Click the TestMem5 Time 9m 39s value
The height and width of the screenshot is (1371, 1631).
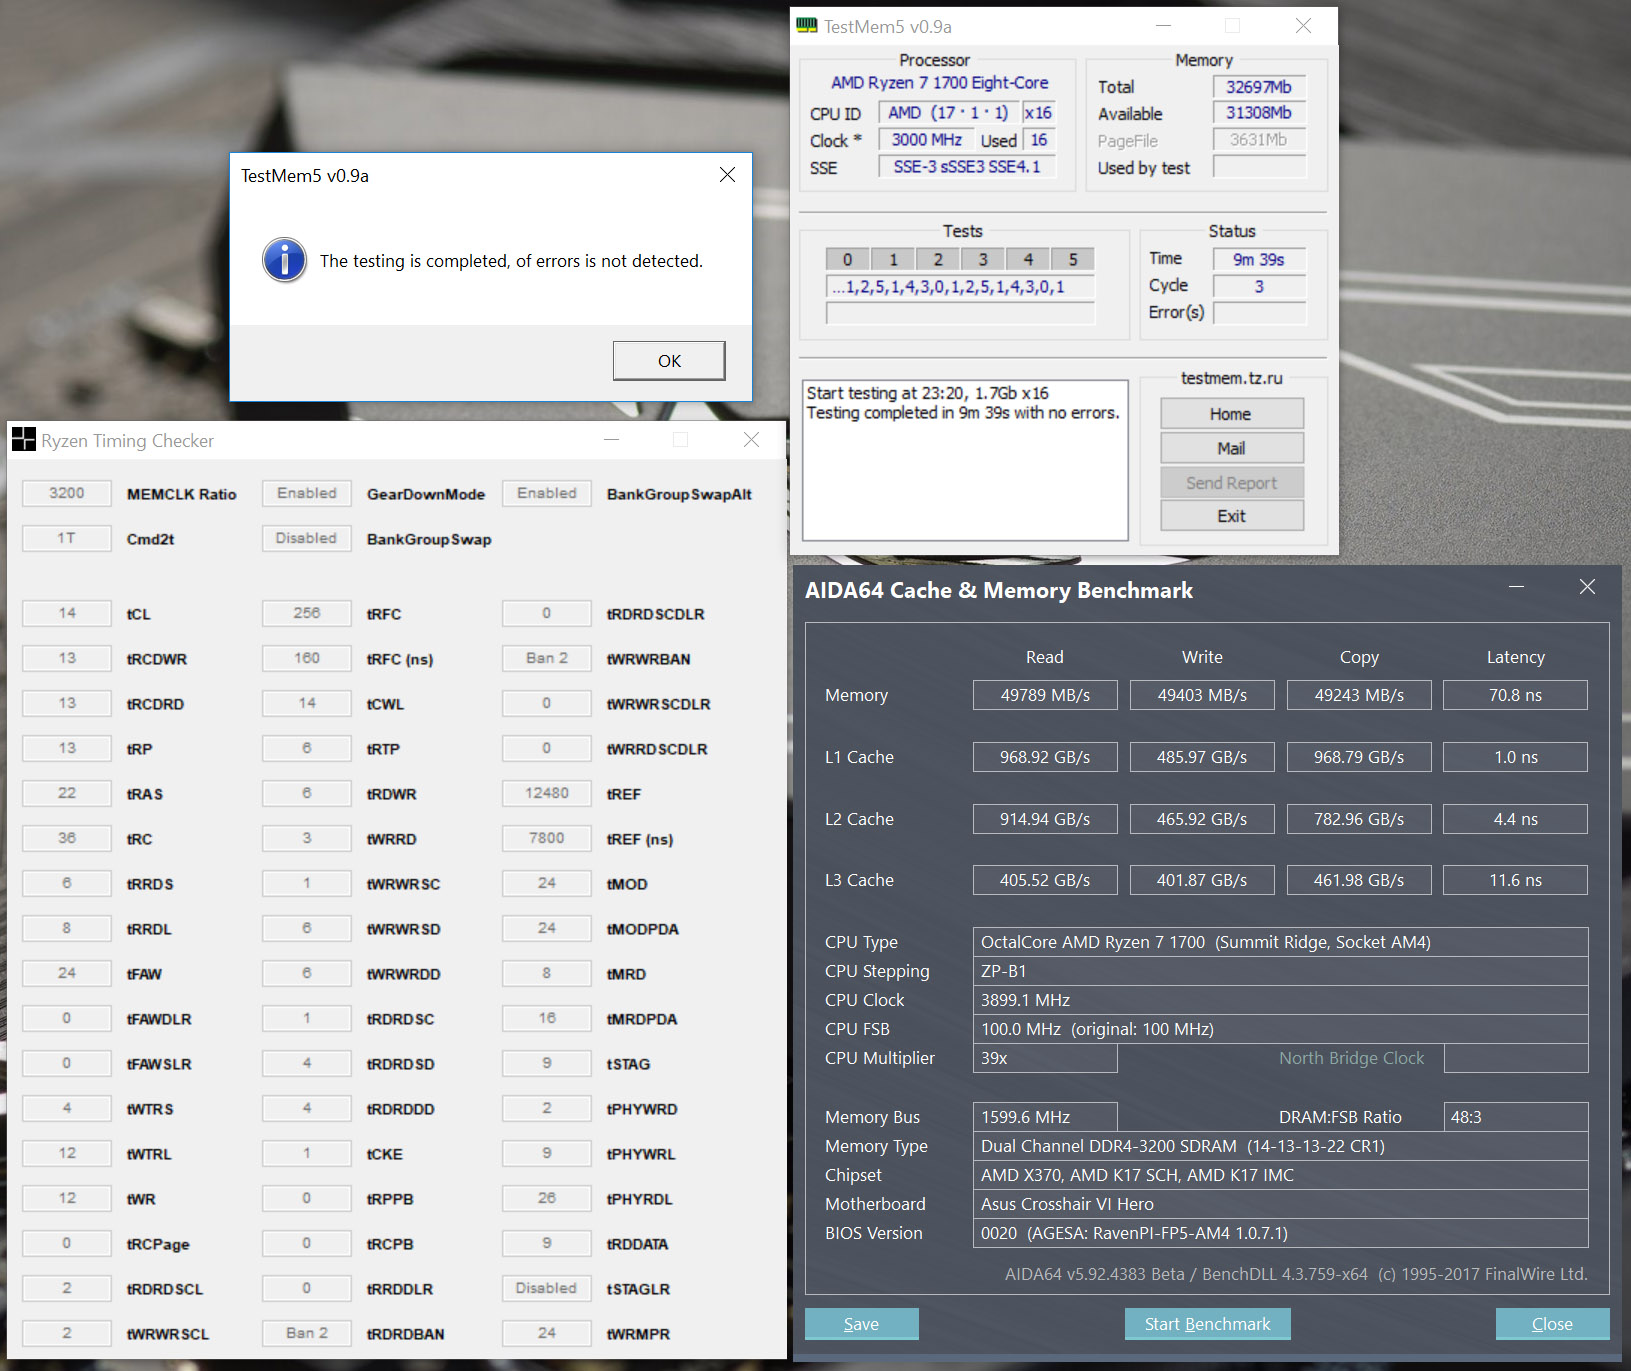click(x=1259, y=259)
